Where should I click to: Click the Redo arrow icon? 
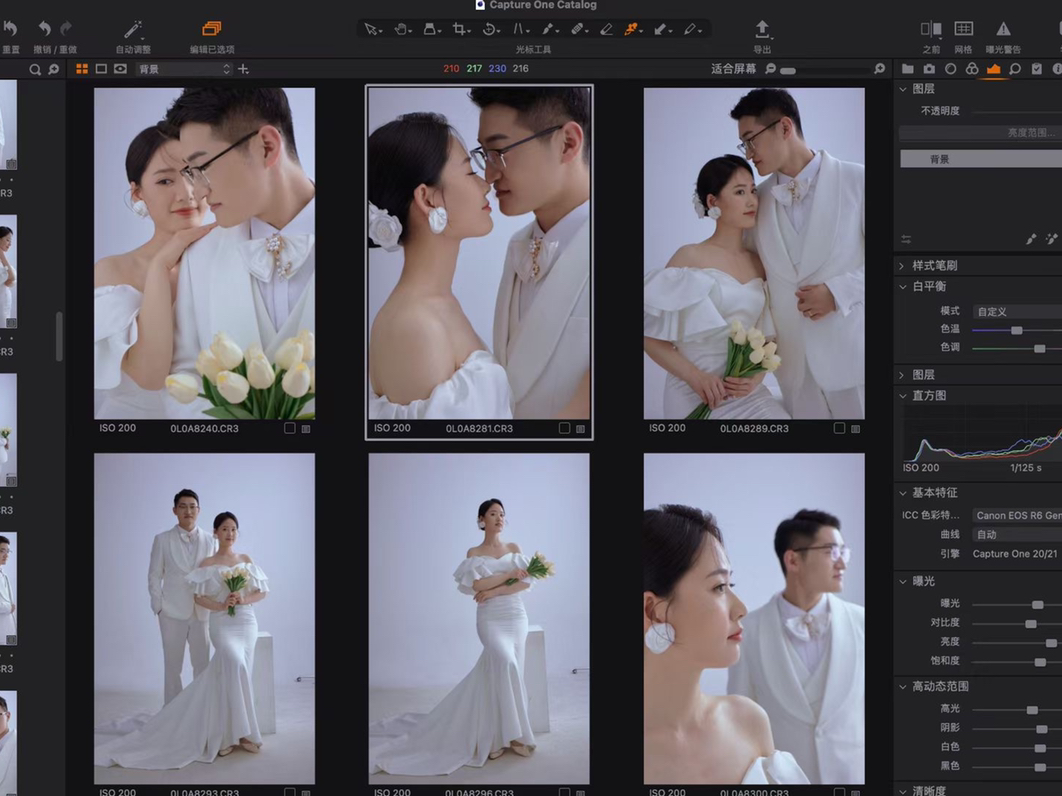tap(66, 28)
